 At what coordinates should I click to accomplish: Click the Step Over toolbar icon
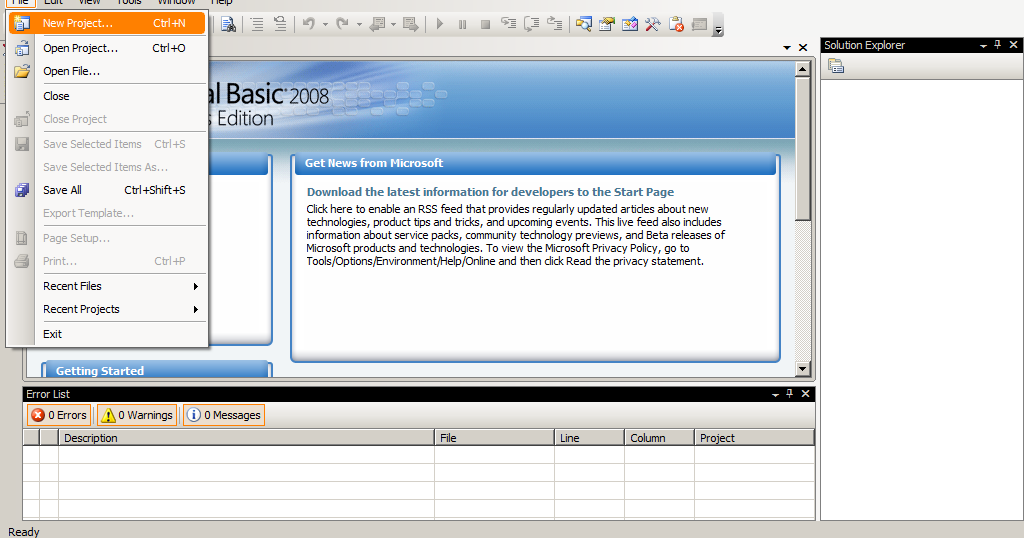[532, 24]
